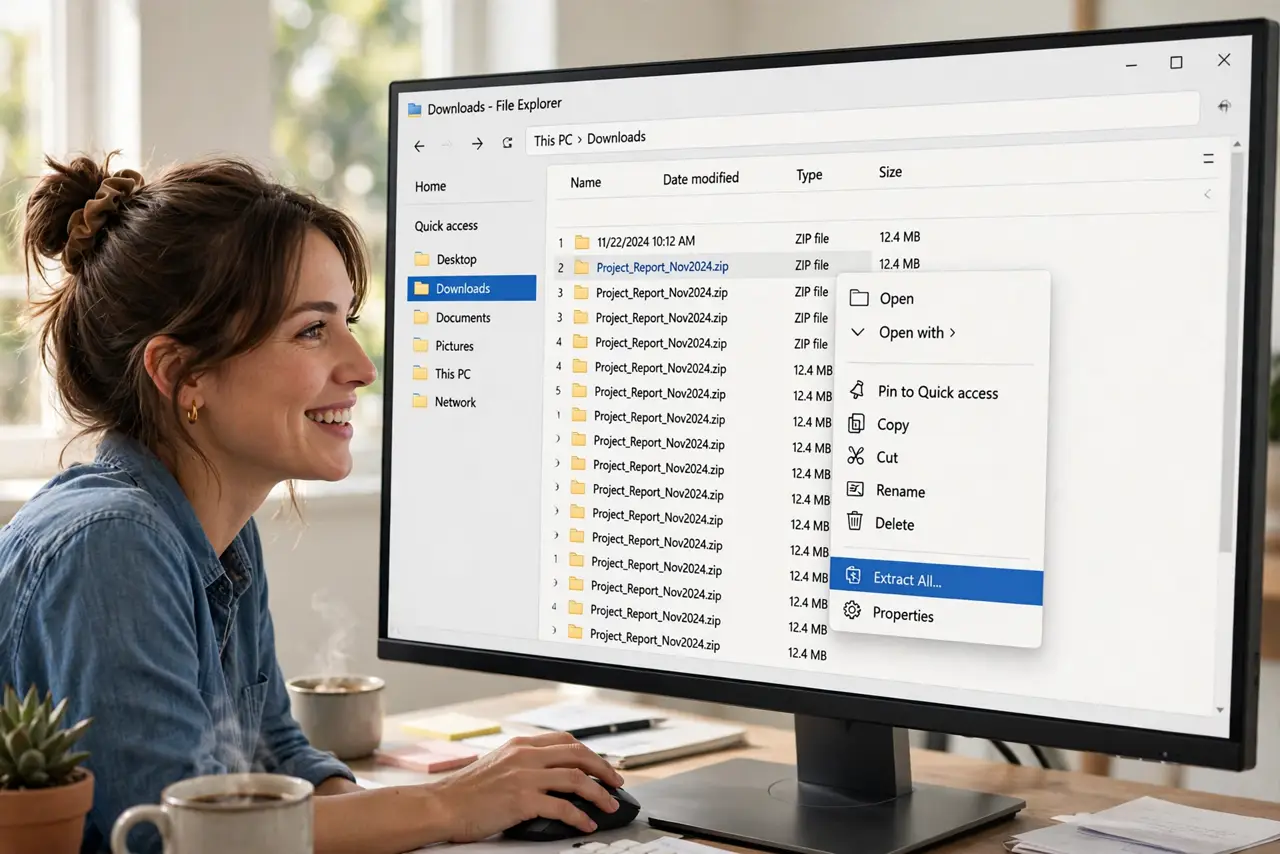Sort files by the Type column
Image resolution: width=1280 pixels, height=854 pixels.
point(809,175)
